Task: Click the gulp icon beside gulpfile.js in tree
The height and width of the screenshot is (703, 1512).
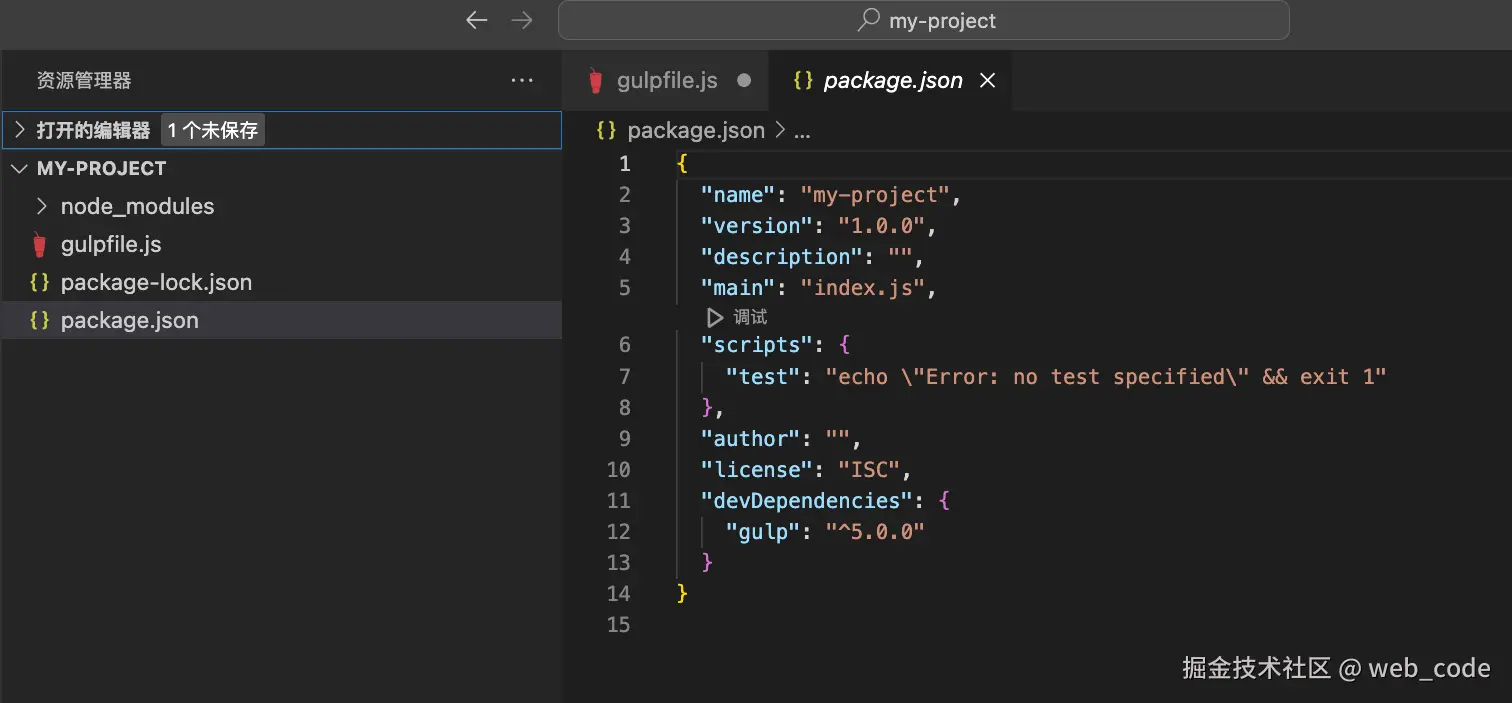Action: (40, 245)
